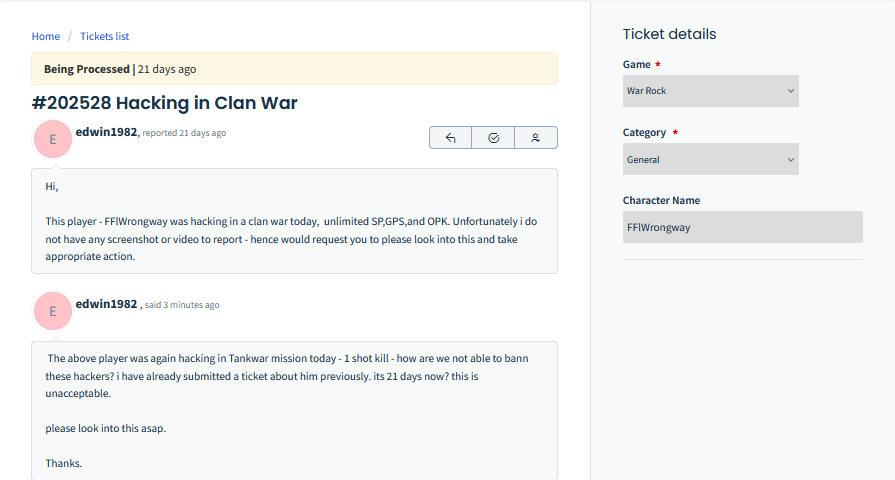Click the Ticket details heading
895x480 pixels.
click(669, 34)
